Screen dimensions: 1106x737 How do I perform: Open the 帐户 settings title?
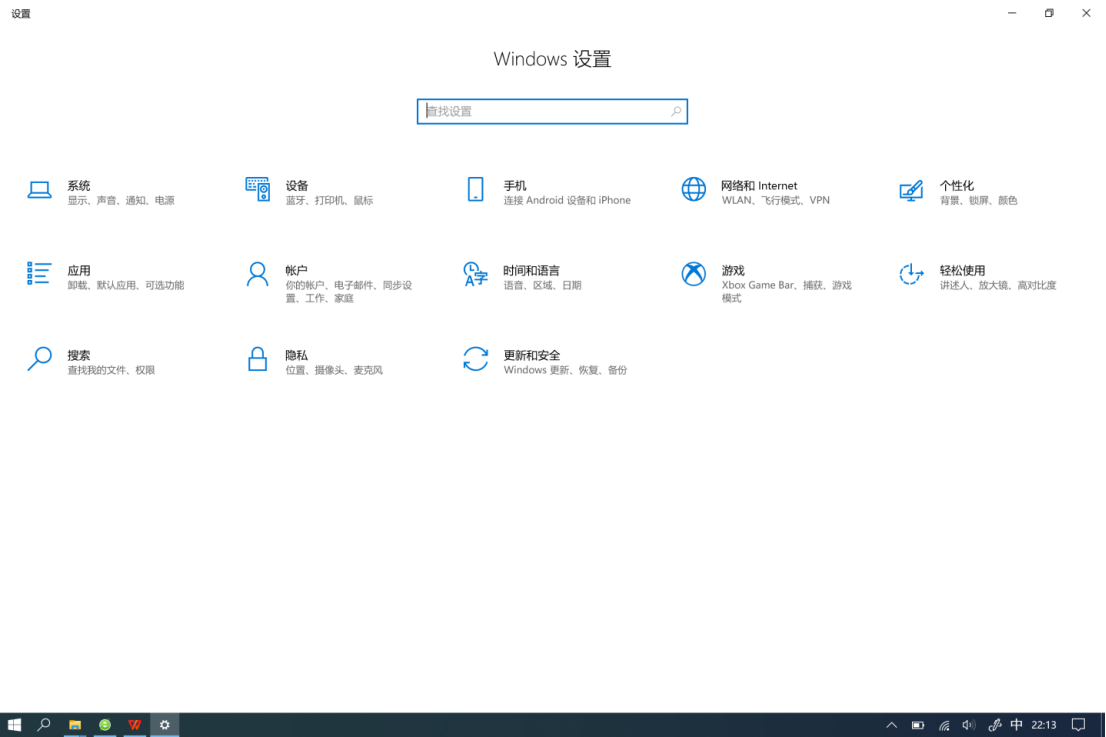296,270
